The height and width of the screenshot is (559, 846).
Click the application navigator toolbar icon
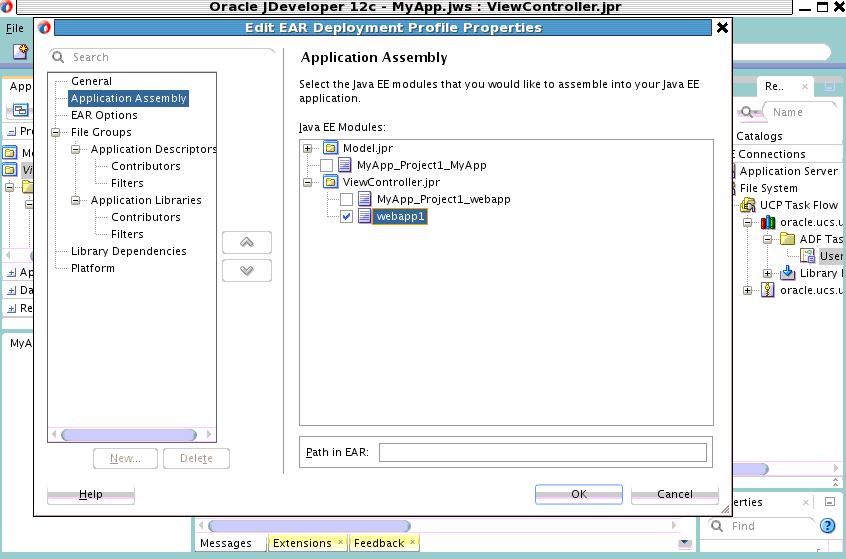click(20, 111)
